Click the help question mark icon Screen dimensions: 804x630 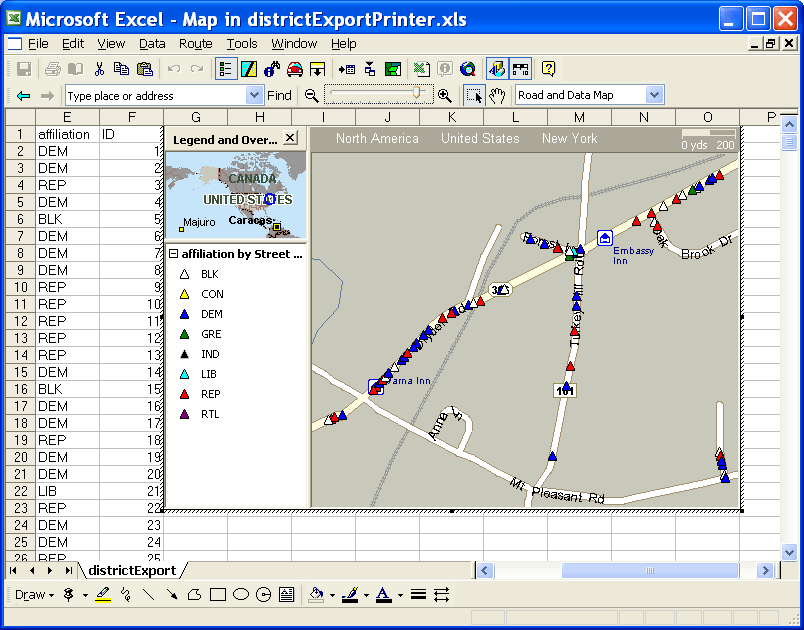point(548,69)
